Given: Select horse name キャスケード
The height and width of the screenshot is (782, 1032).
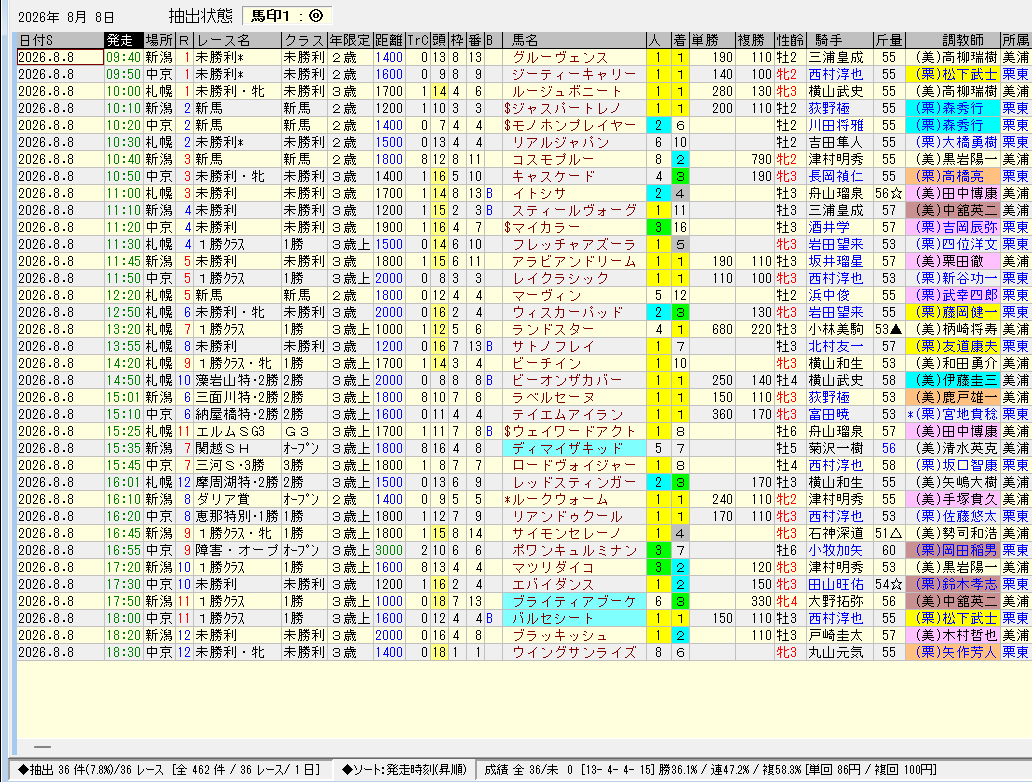Looking at the screenshot, I should pyautogui.click(x=553, y=176).
